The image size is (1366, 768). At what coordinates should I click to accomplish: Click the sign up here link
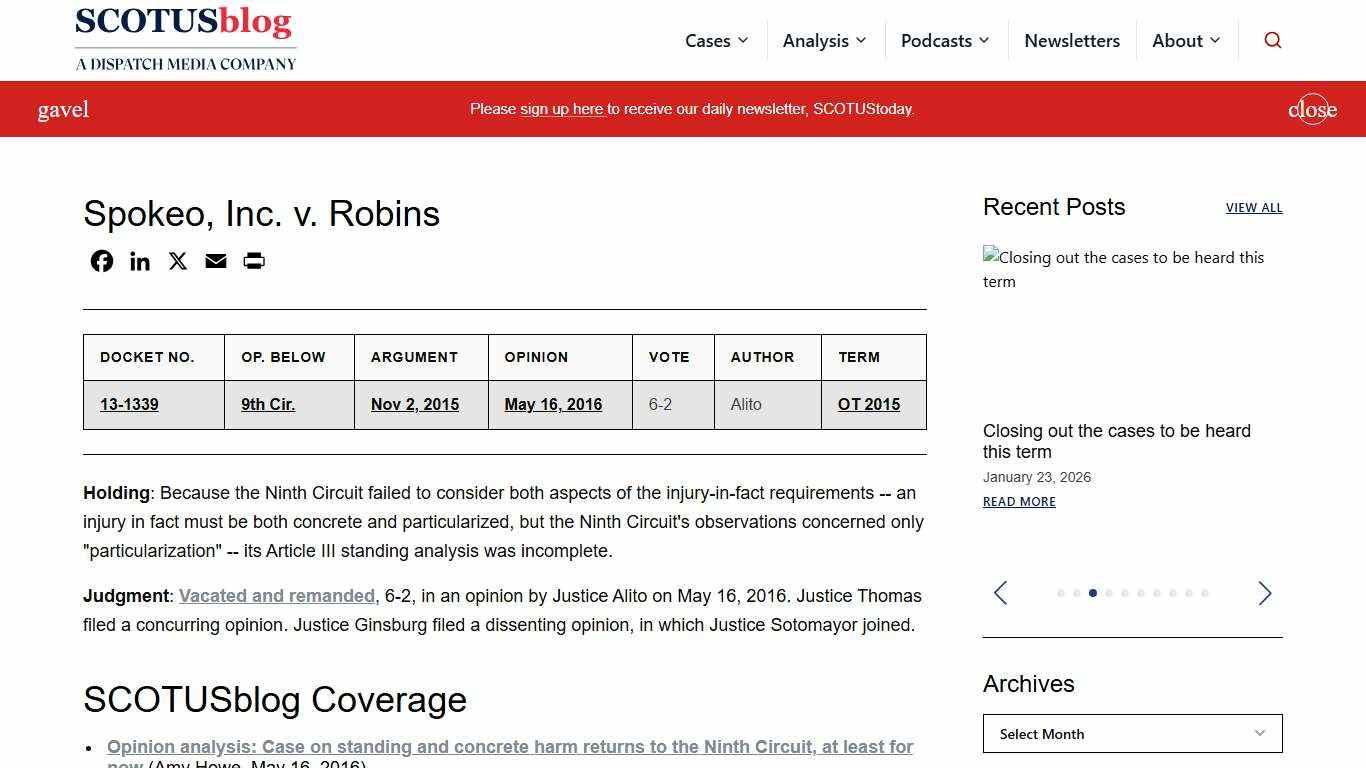click(x=561, y=109)
